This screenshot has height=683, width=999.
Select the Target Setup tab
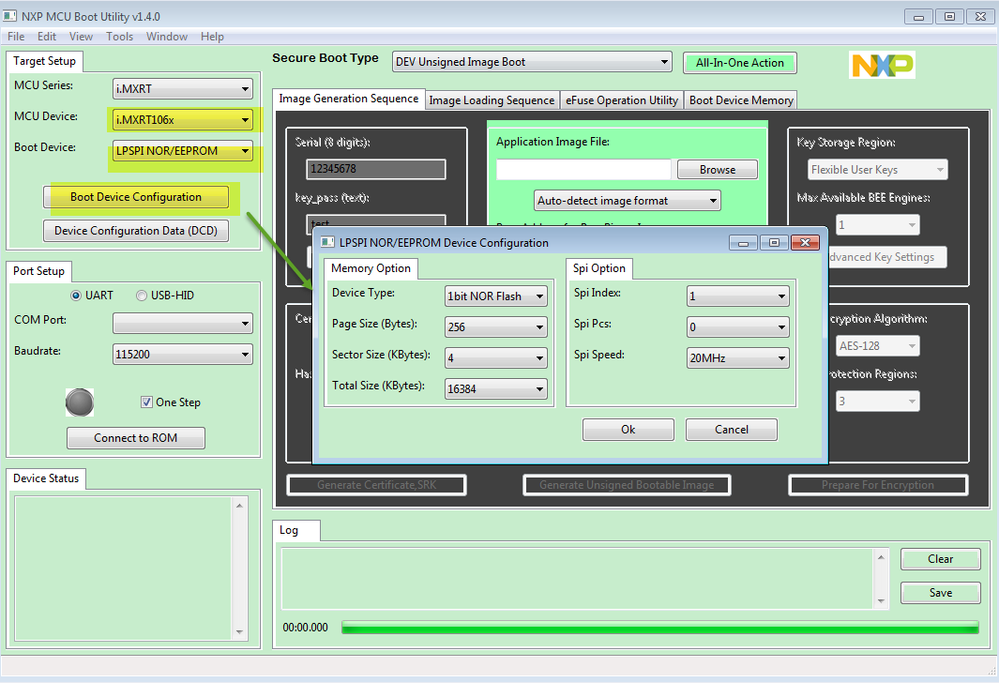pyautogui.click(x=45, y=61)
